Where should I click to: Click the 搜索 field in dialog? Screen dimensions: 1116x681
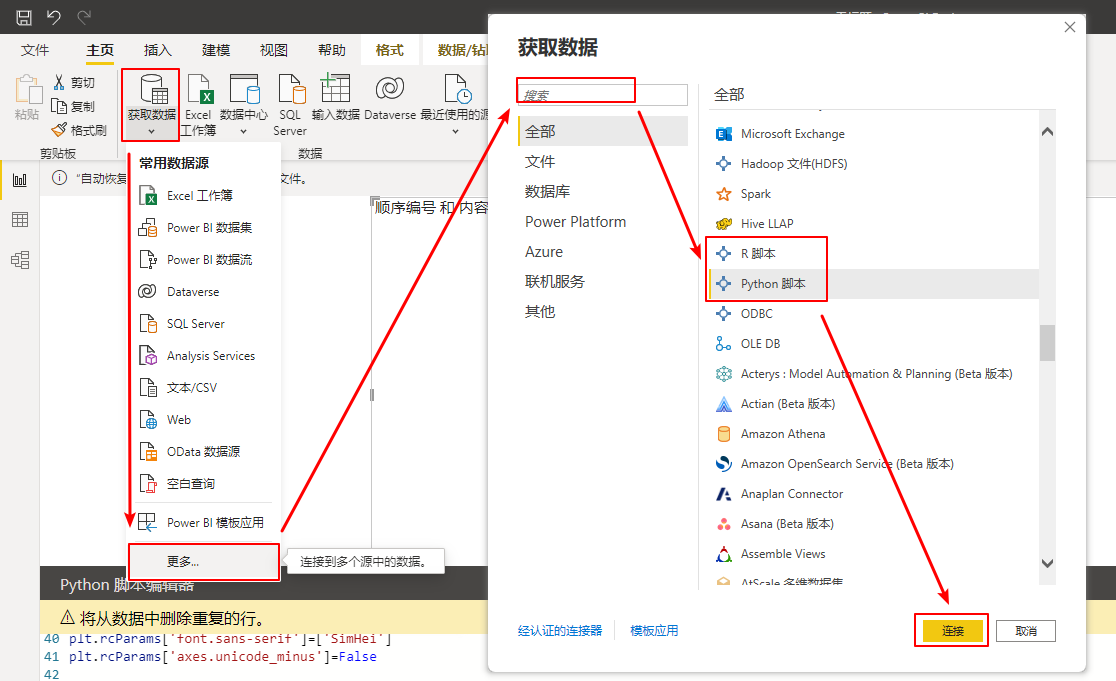[603, 95]
